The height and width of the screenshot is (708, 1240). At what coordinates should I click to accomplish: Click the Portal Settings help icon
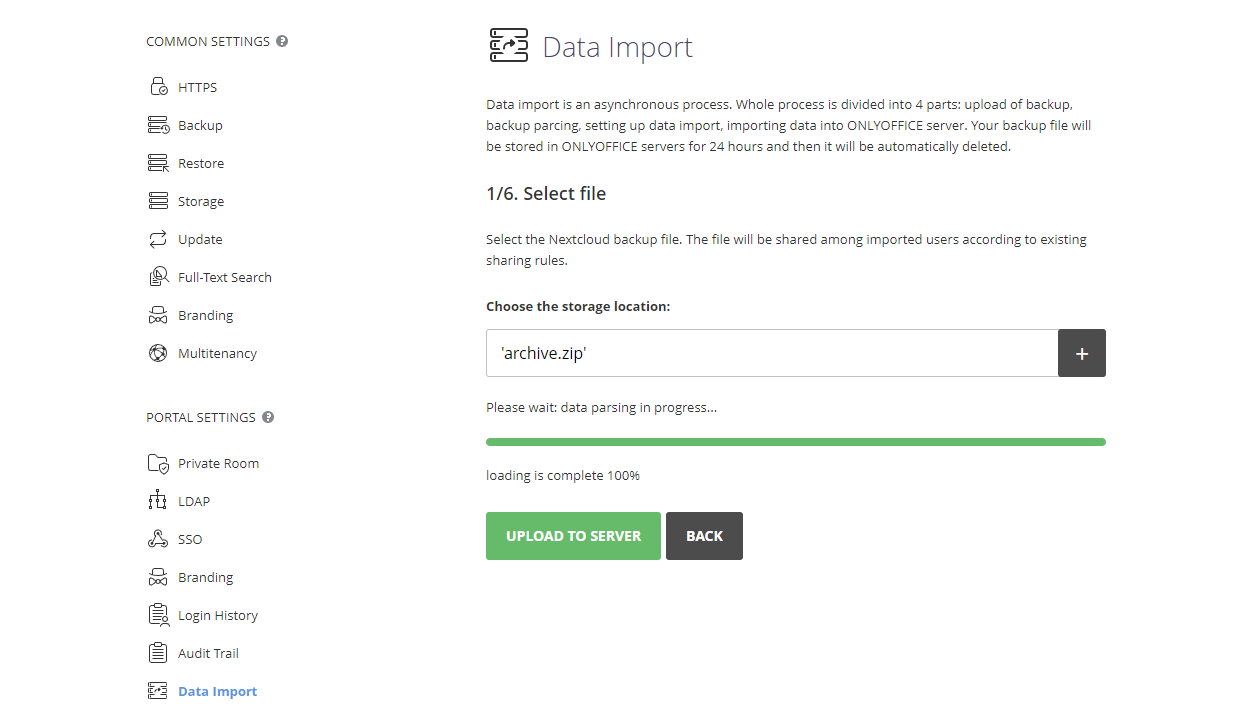coord(266,416)
